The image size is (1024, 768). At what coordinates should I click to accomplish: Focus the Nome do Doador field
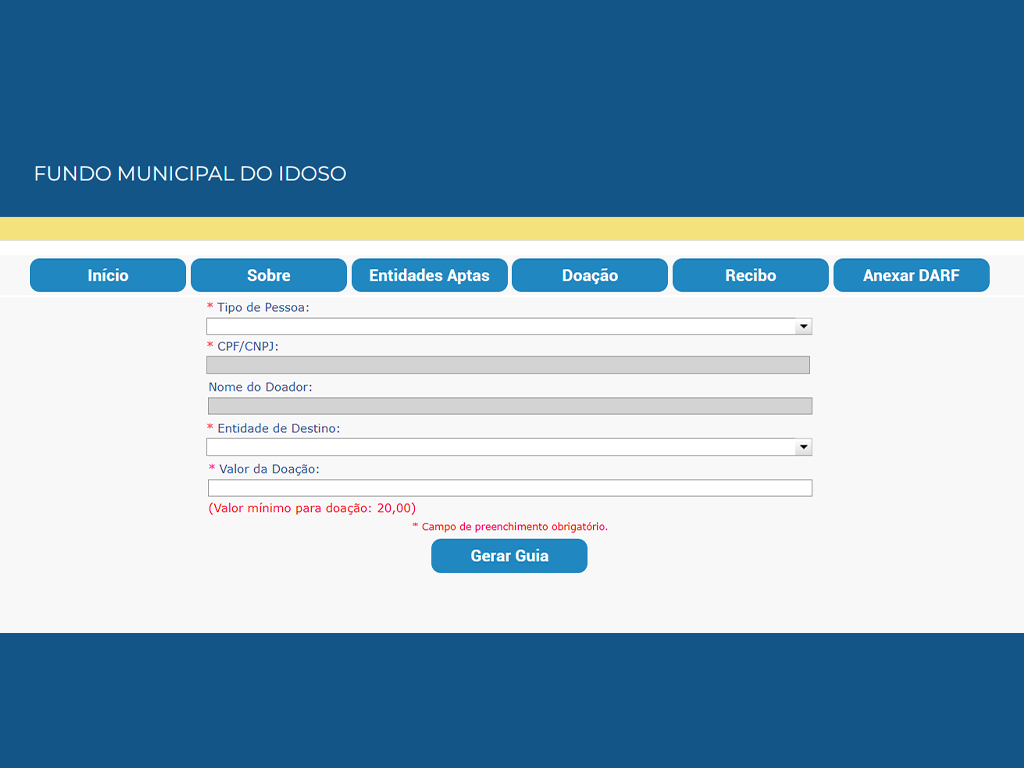point(509,406)
